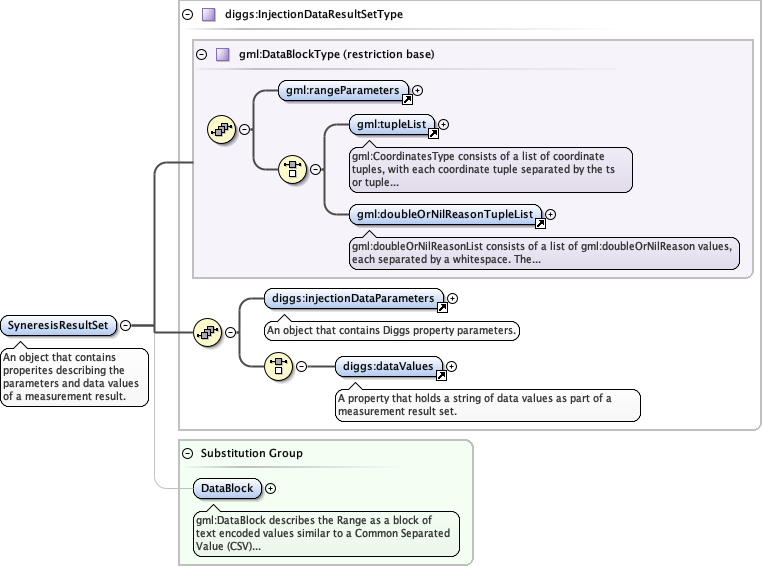Screen dimensions: 763x567
Task: Click the choice compositor icon before diggs:dataValues
Action: coord(278,366)
